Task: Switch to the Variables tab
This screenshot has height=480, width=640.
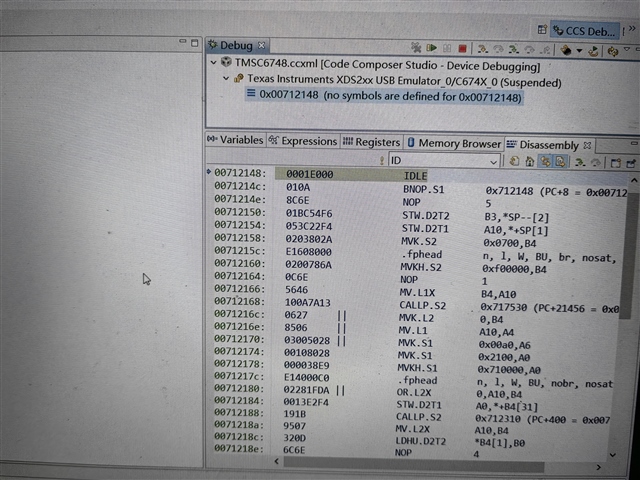Action: [x=236, y=140]
